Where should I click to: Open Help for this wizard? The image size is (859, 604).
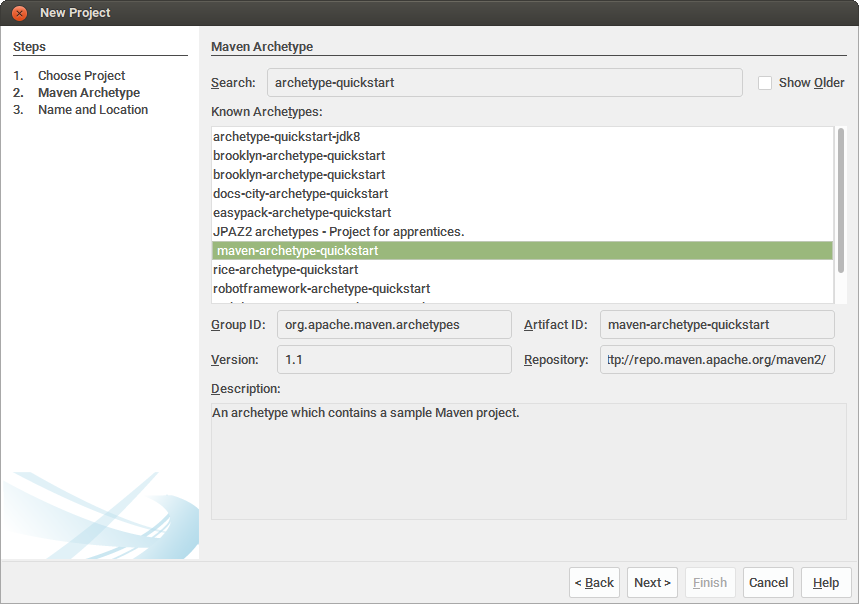tap(826, 582)
